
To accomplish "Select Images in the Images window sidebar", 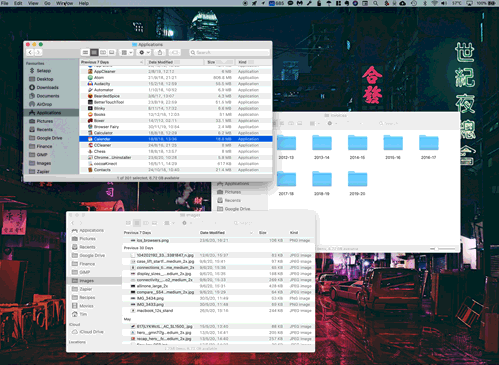I will point(94,281).
